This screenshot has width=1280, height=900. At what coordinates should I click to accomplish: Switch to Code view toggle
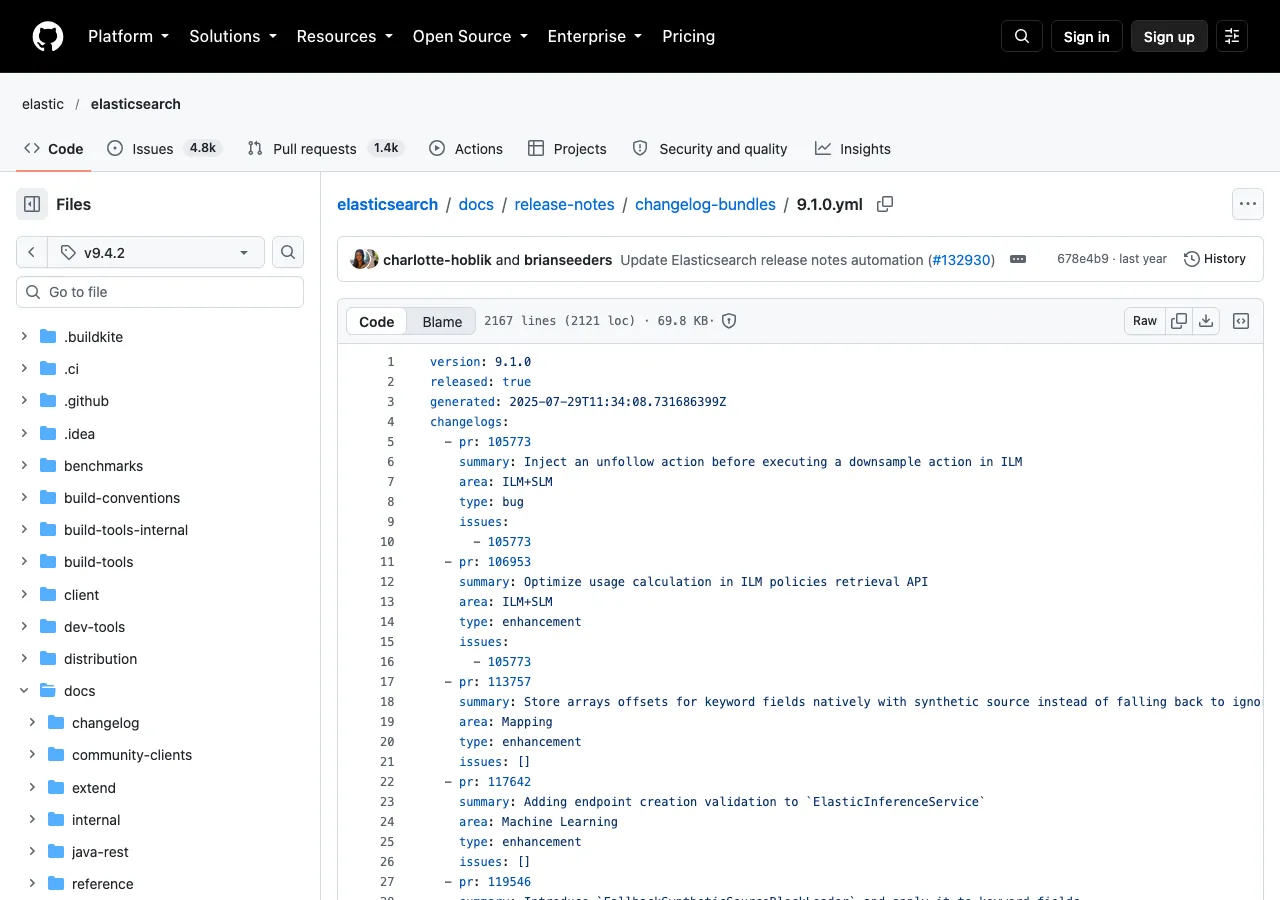click(x=377, y=321)
